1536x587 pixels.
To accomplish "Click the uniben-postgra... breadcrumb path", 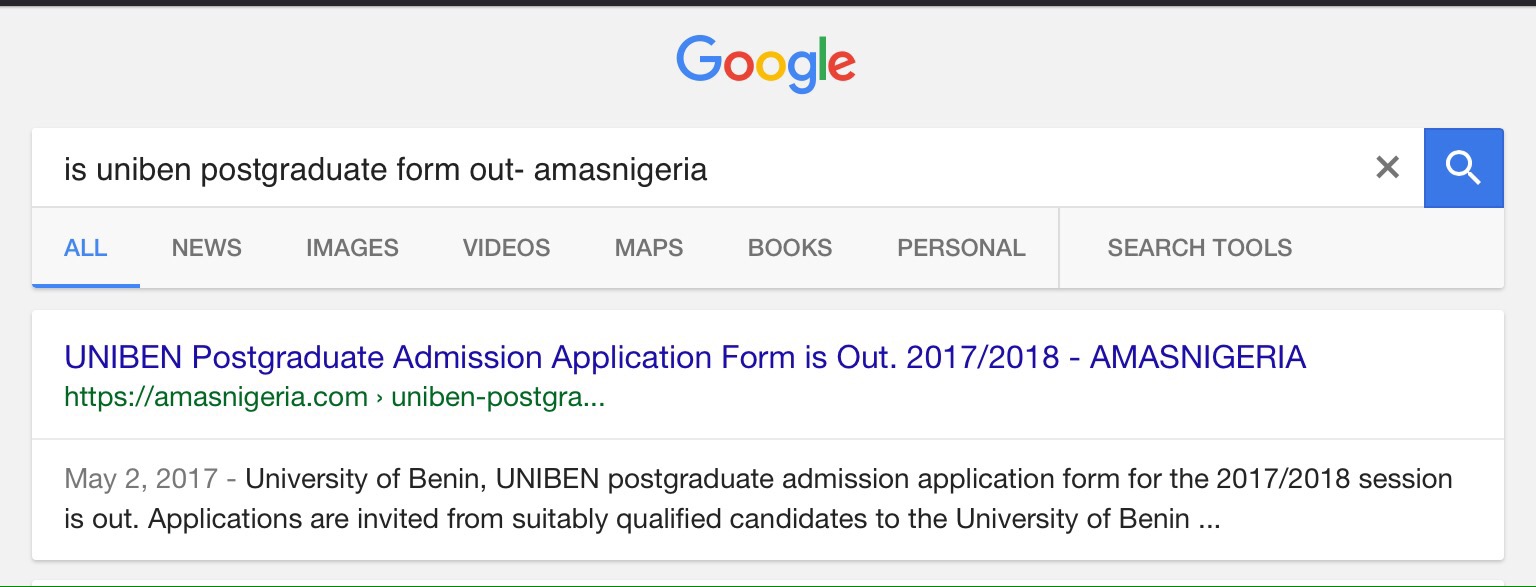I will (498, 398).
